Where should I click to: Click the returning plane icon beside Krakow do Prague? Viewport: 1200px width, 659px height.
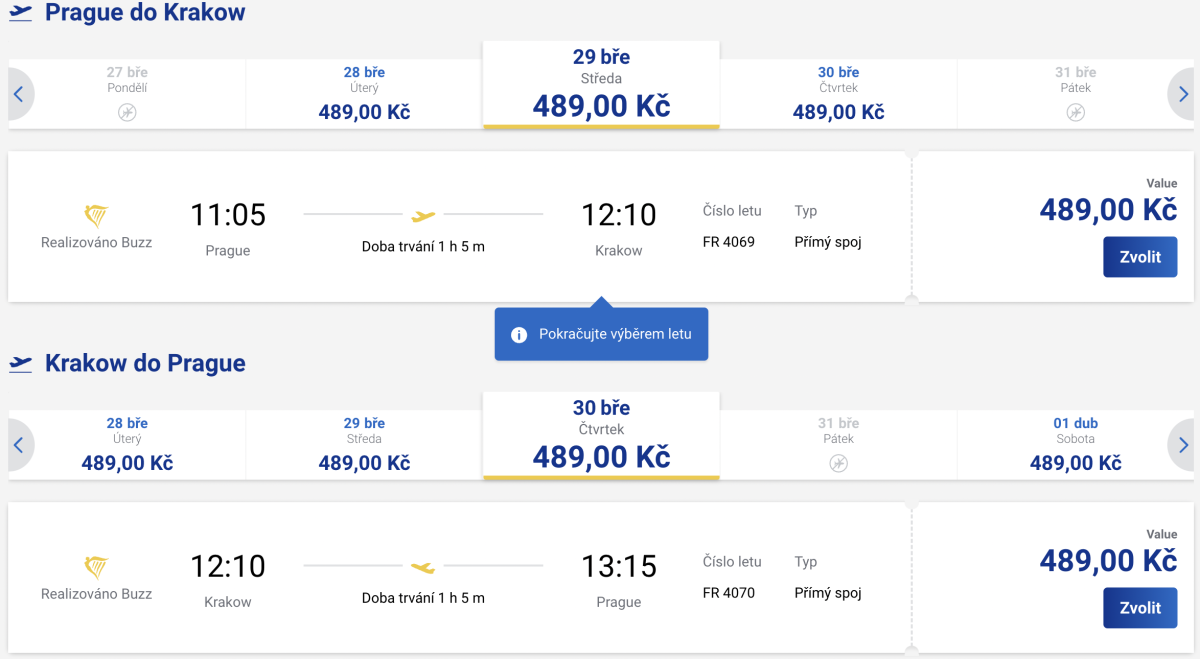[x=20, y=364]
